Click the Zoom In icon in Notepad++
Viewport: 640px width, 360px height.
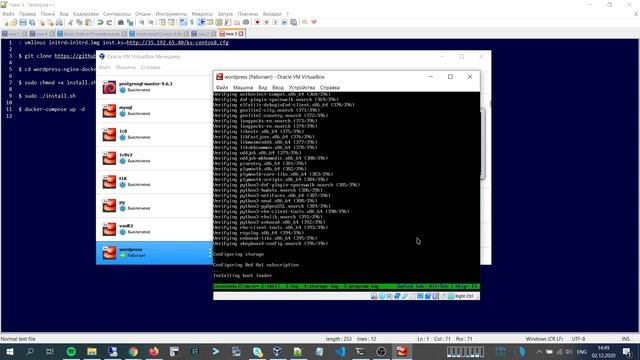pyautogui.click(x=142, y=23)
